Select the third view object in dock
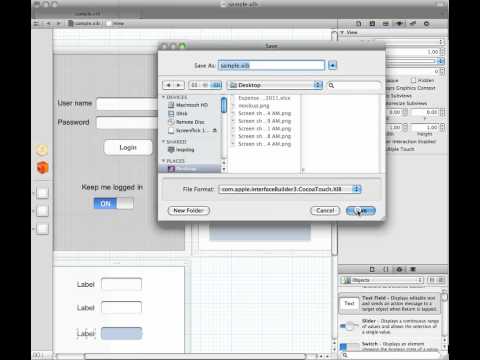 [x=42, y=229]
